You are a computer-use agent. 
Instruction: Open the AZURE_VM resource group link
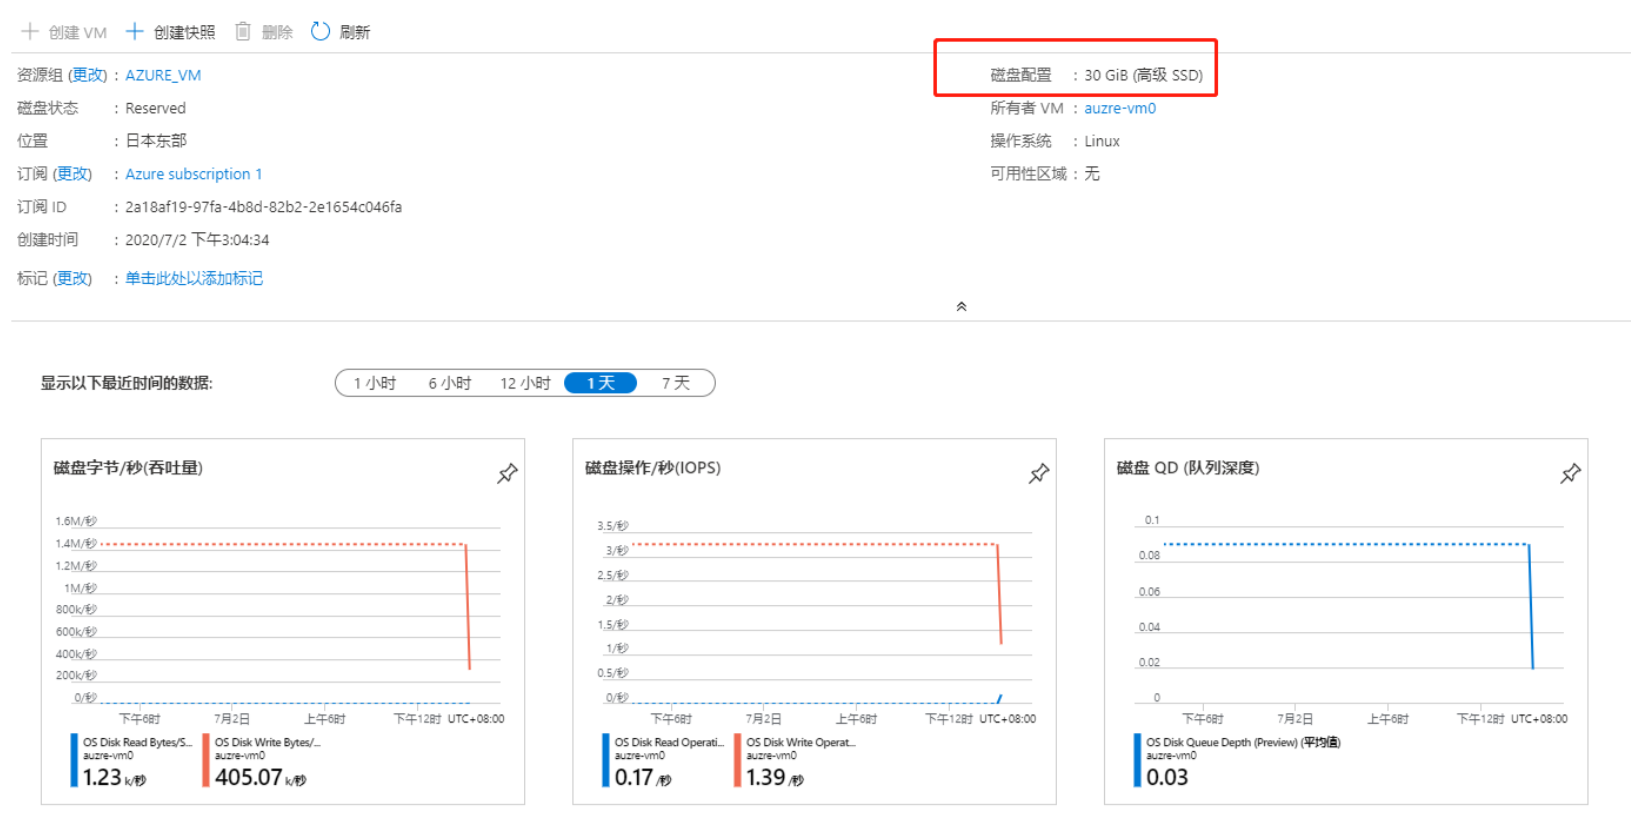click(x=163, y=75)
